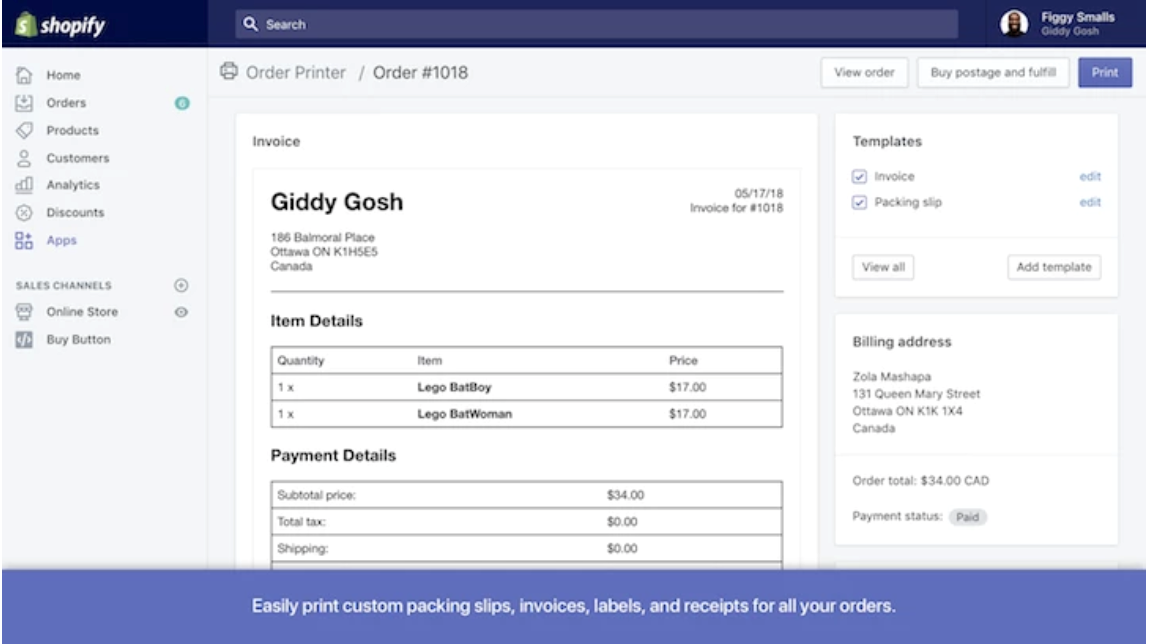1150x644 pixels.
Task: Click the Customers person icon
Action: click(x=25, y=158)
